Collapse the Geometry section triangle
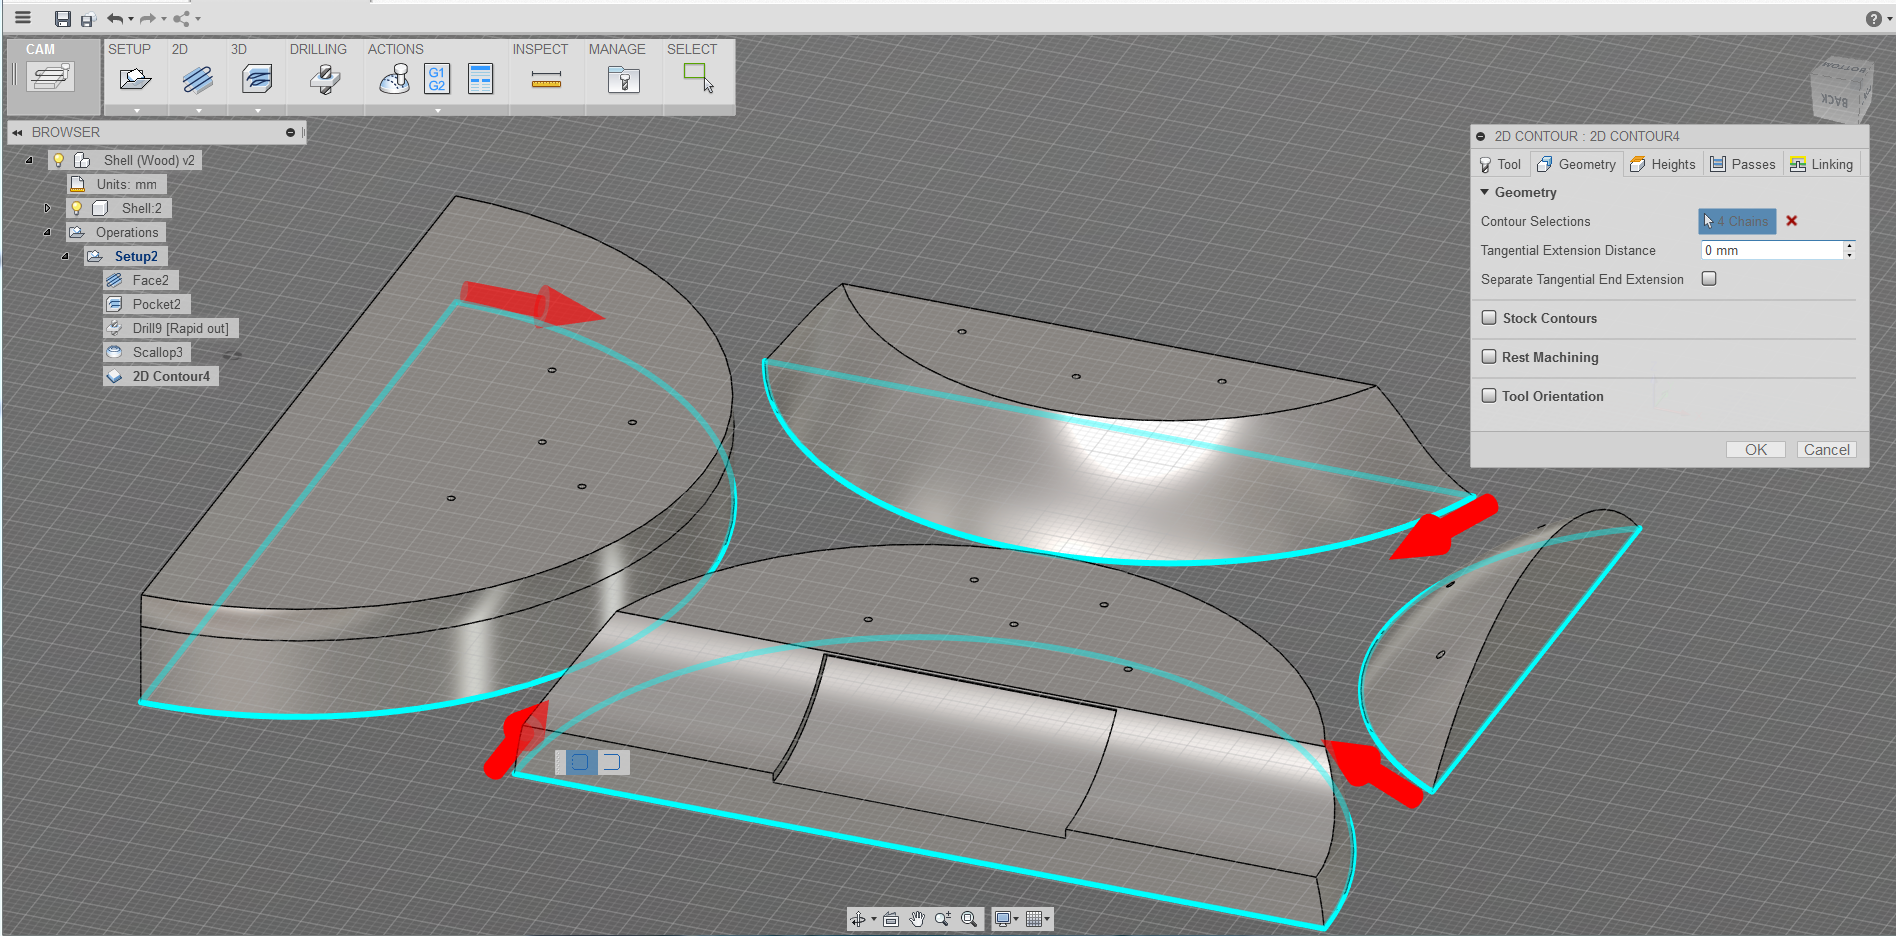The width and height of the screenshot is (1896, 936). [x=1485, y=192]
